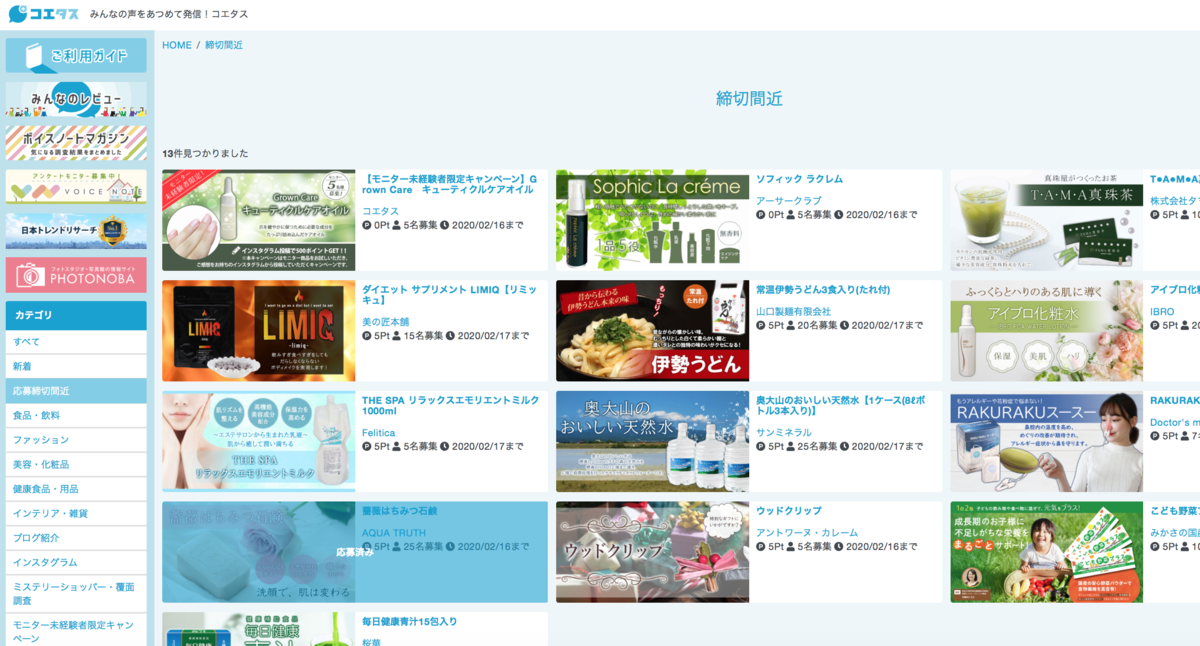Viewport: 1200px width, 646px height.
Task: Click the 応募済み はちみつ石鹸 card image
Action: tap(258, 552)
